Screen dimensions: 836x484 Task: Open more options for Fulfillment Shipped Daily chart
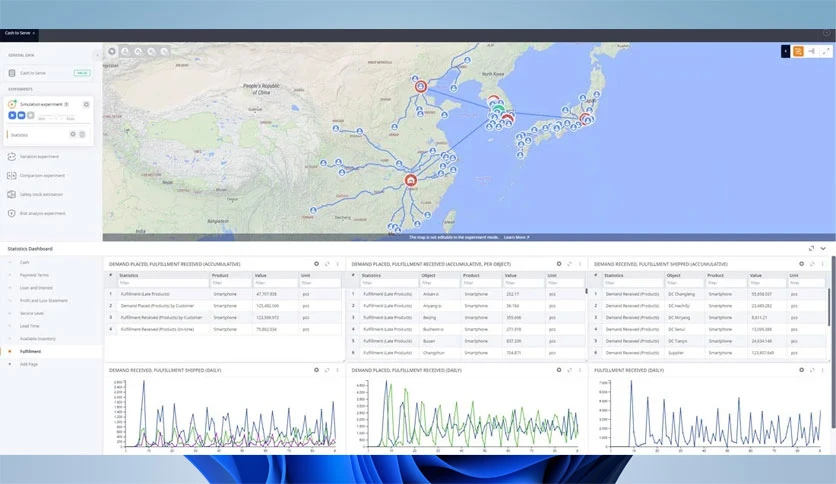(337, 370)
